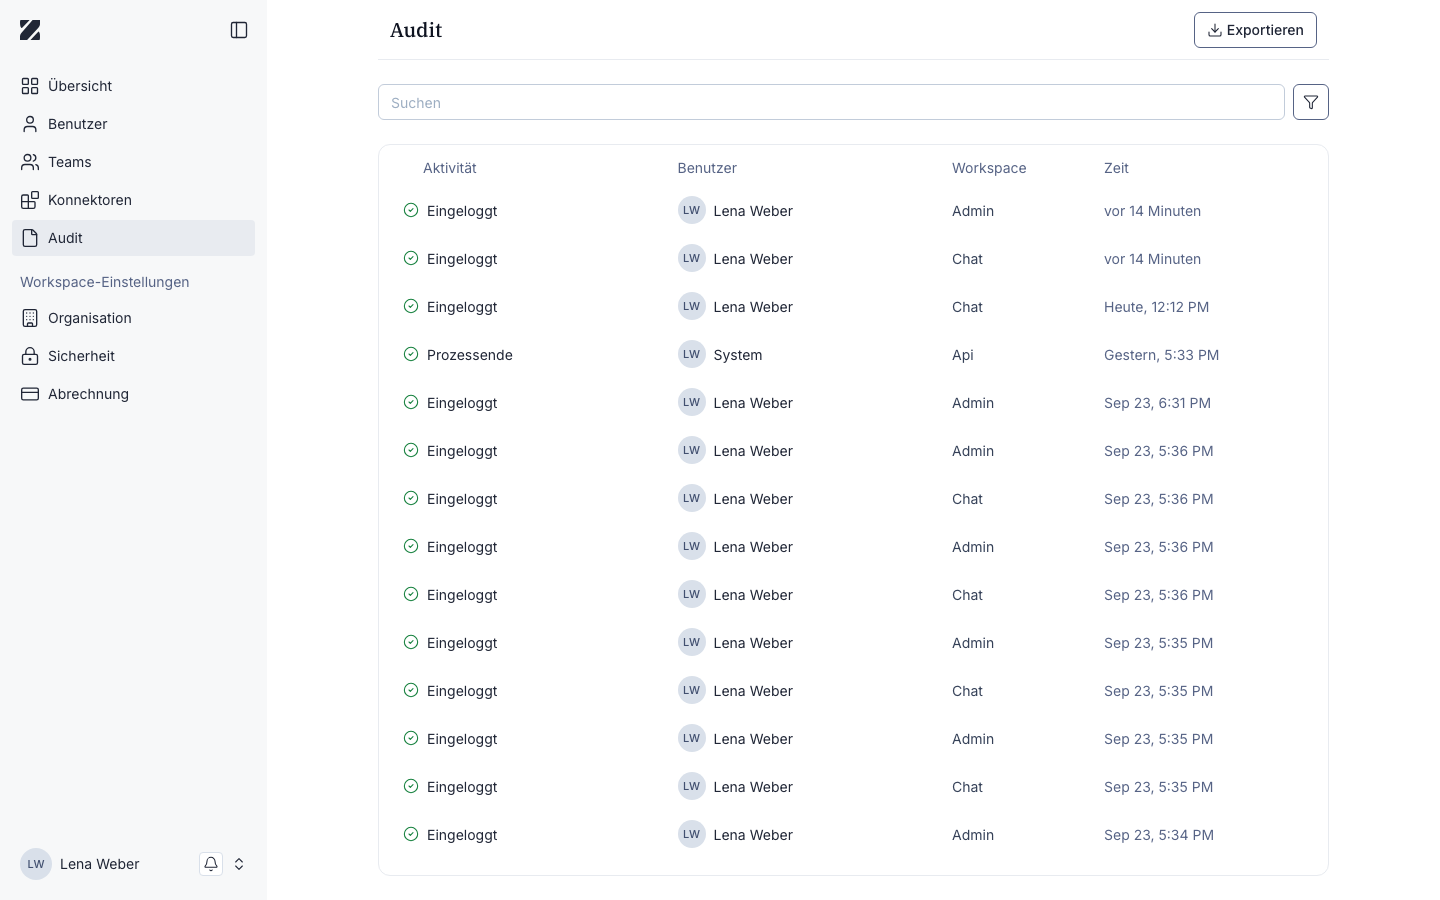The height and width of the screenshot is (900, 1440).
Task: Click Lena Weber avatar at sidebar bottom
Action: coord(36,864)
